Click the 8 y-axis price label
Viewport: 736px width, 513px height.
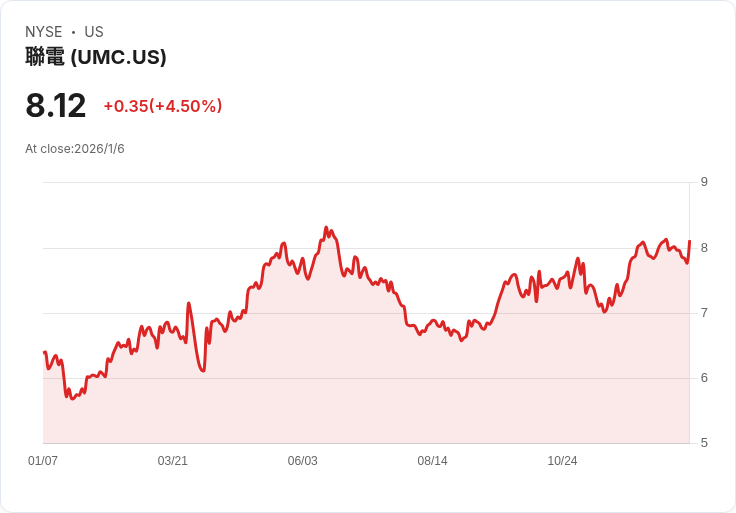click(704, 248)
